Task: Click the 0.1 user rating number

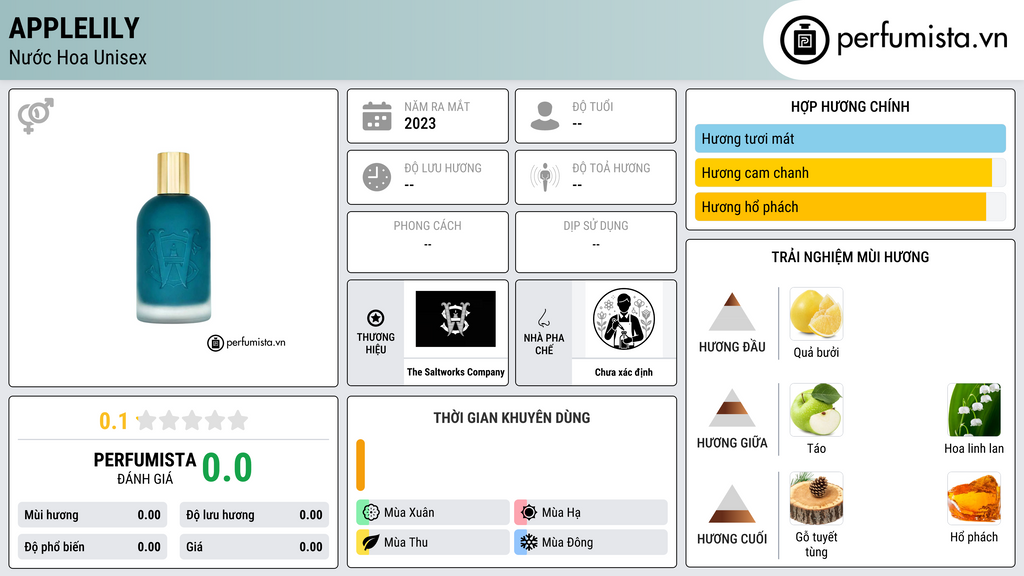Action: point(114,421)
